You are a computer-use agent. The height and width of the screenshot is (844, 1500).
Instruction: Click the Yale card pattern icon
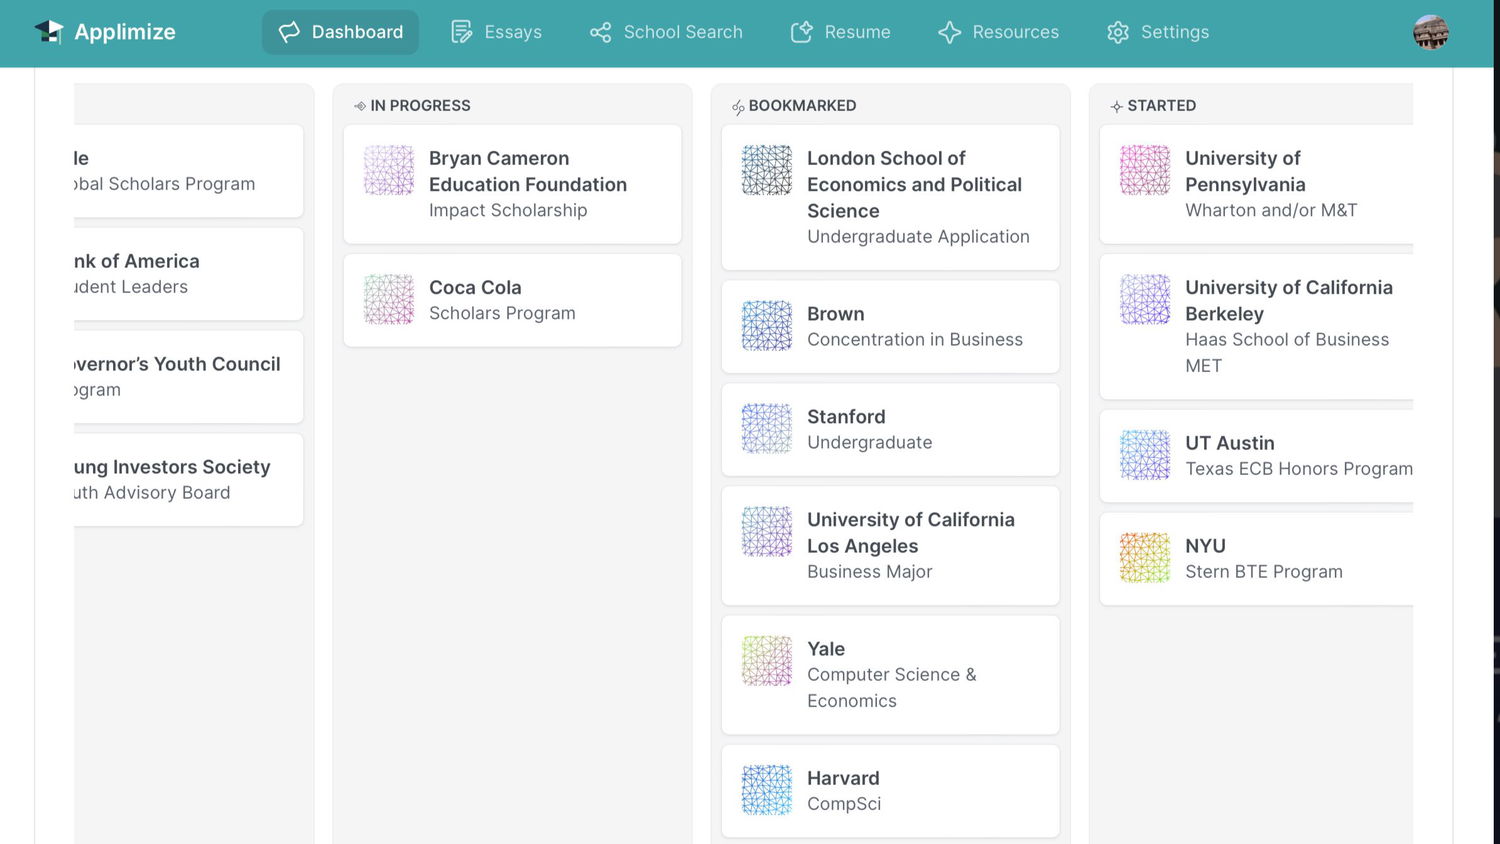click(x=767, y=661)
